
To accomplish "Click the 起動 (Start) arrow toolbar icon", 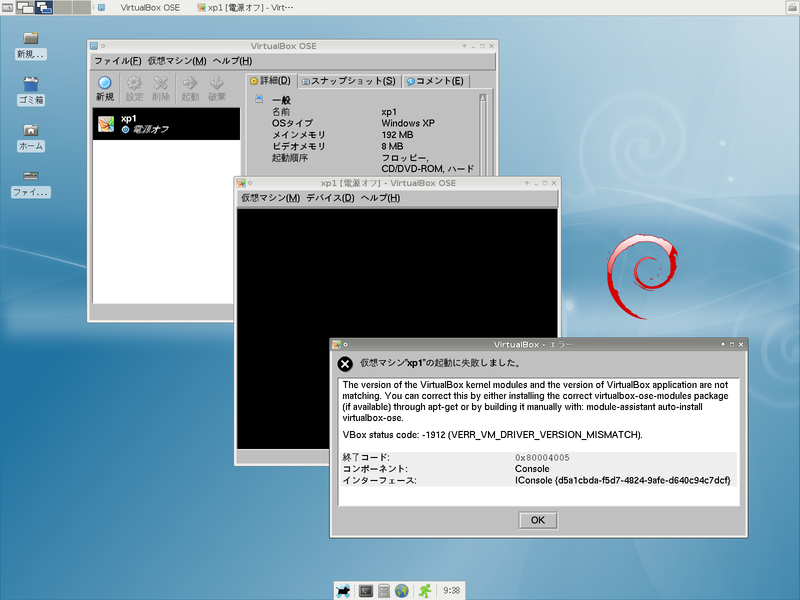I will coord(190,88).
